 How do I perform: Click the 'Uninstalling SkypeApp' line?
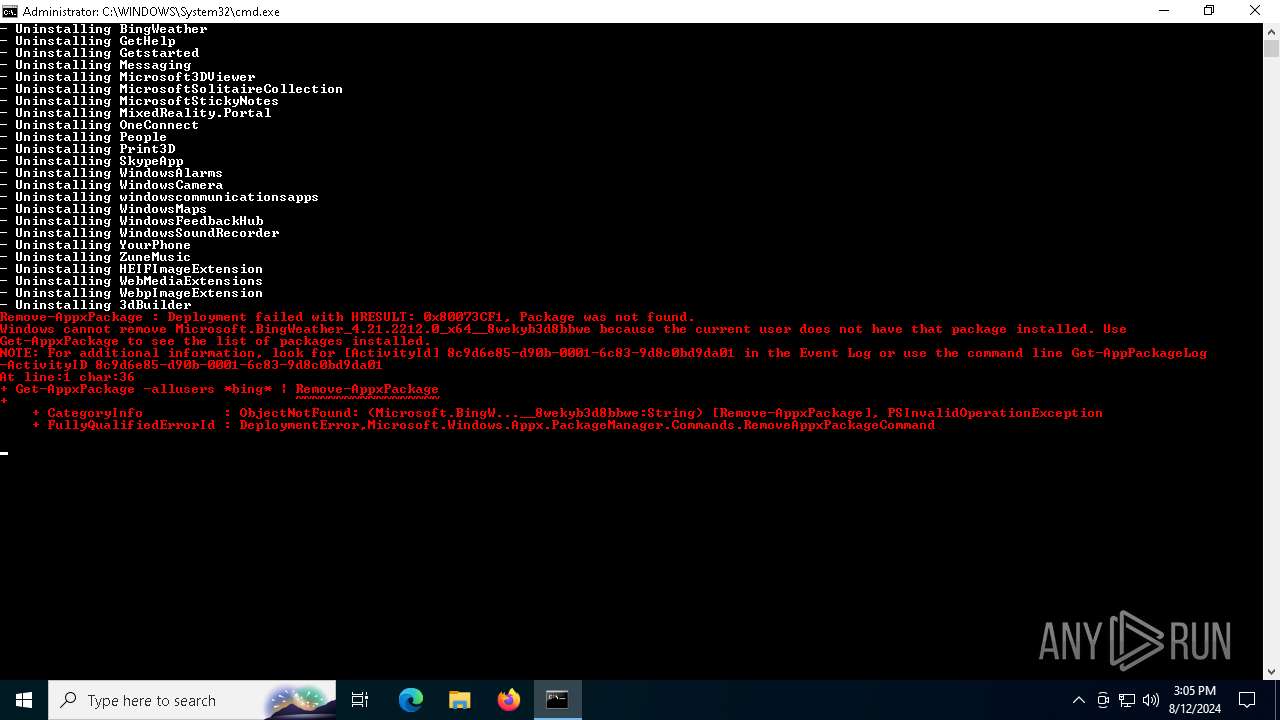point(92,161)
